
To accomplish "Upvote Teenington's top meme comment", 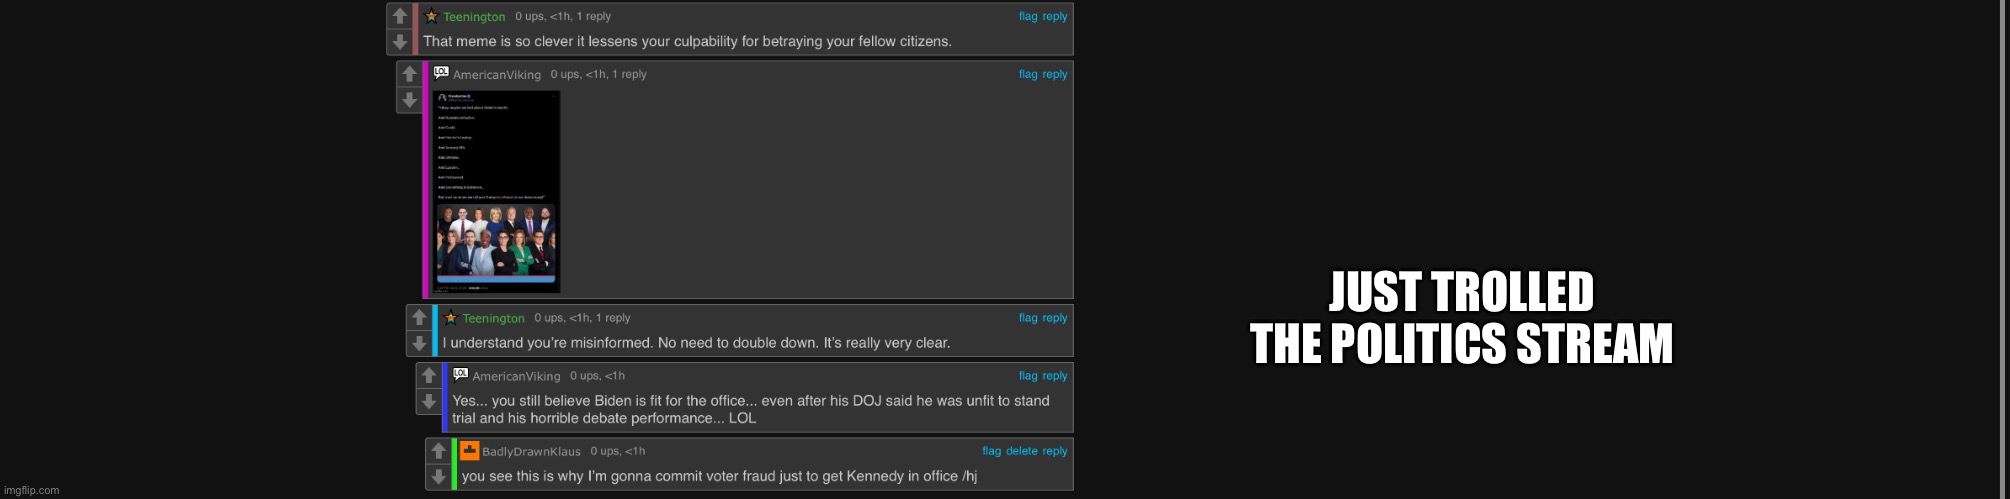I will coord(399,16).
